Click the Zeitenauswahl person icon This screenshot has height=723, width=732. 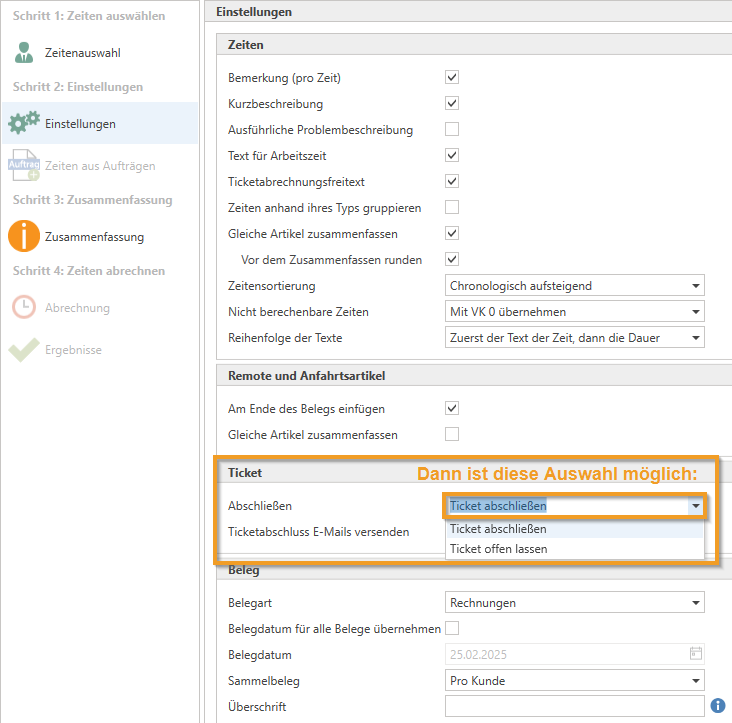24,53
